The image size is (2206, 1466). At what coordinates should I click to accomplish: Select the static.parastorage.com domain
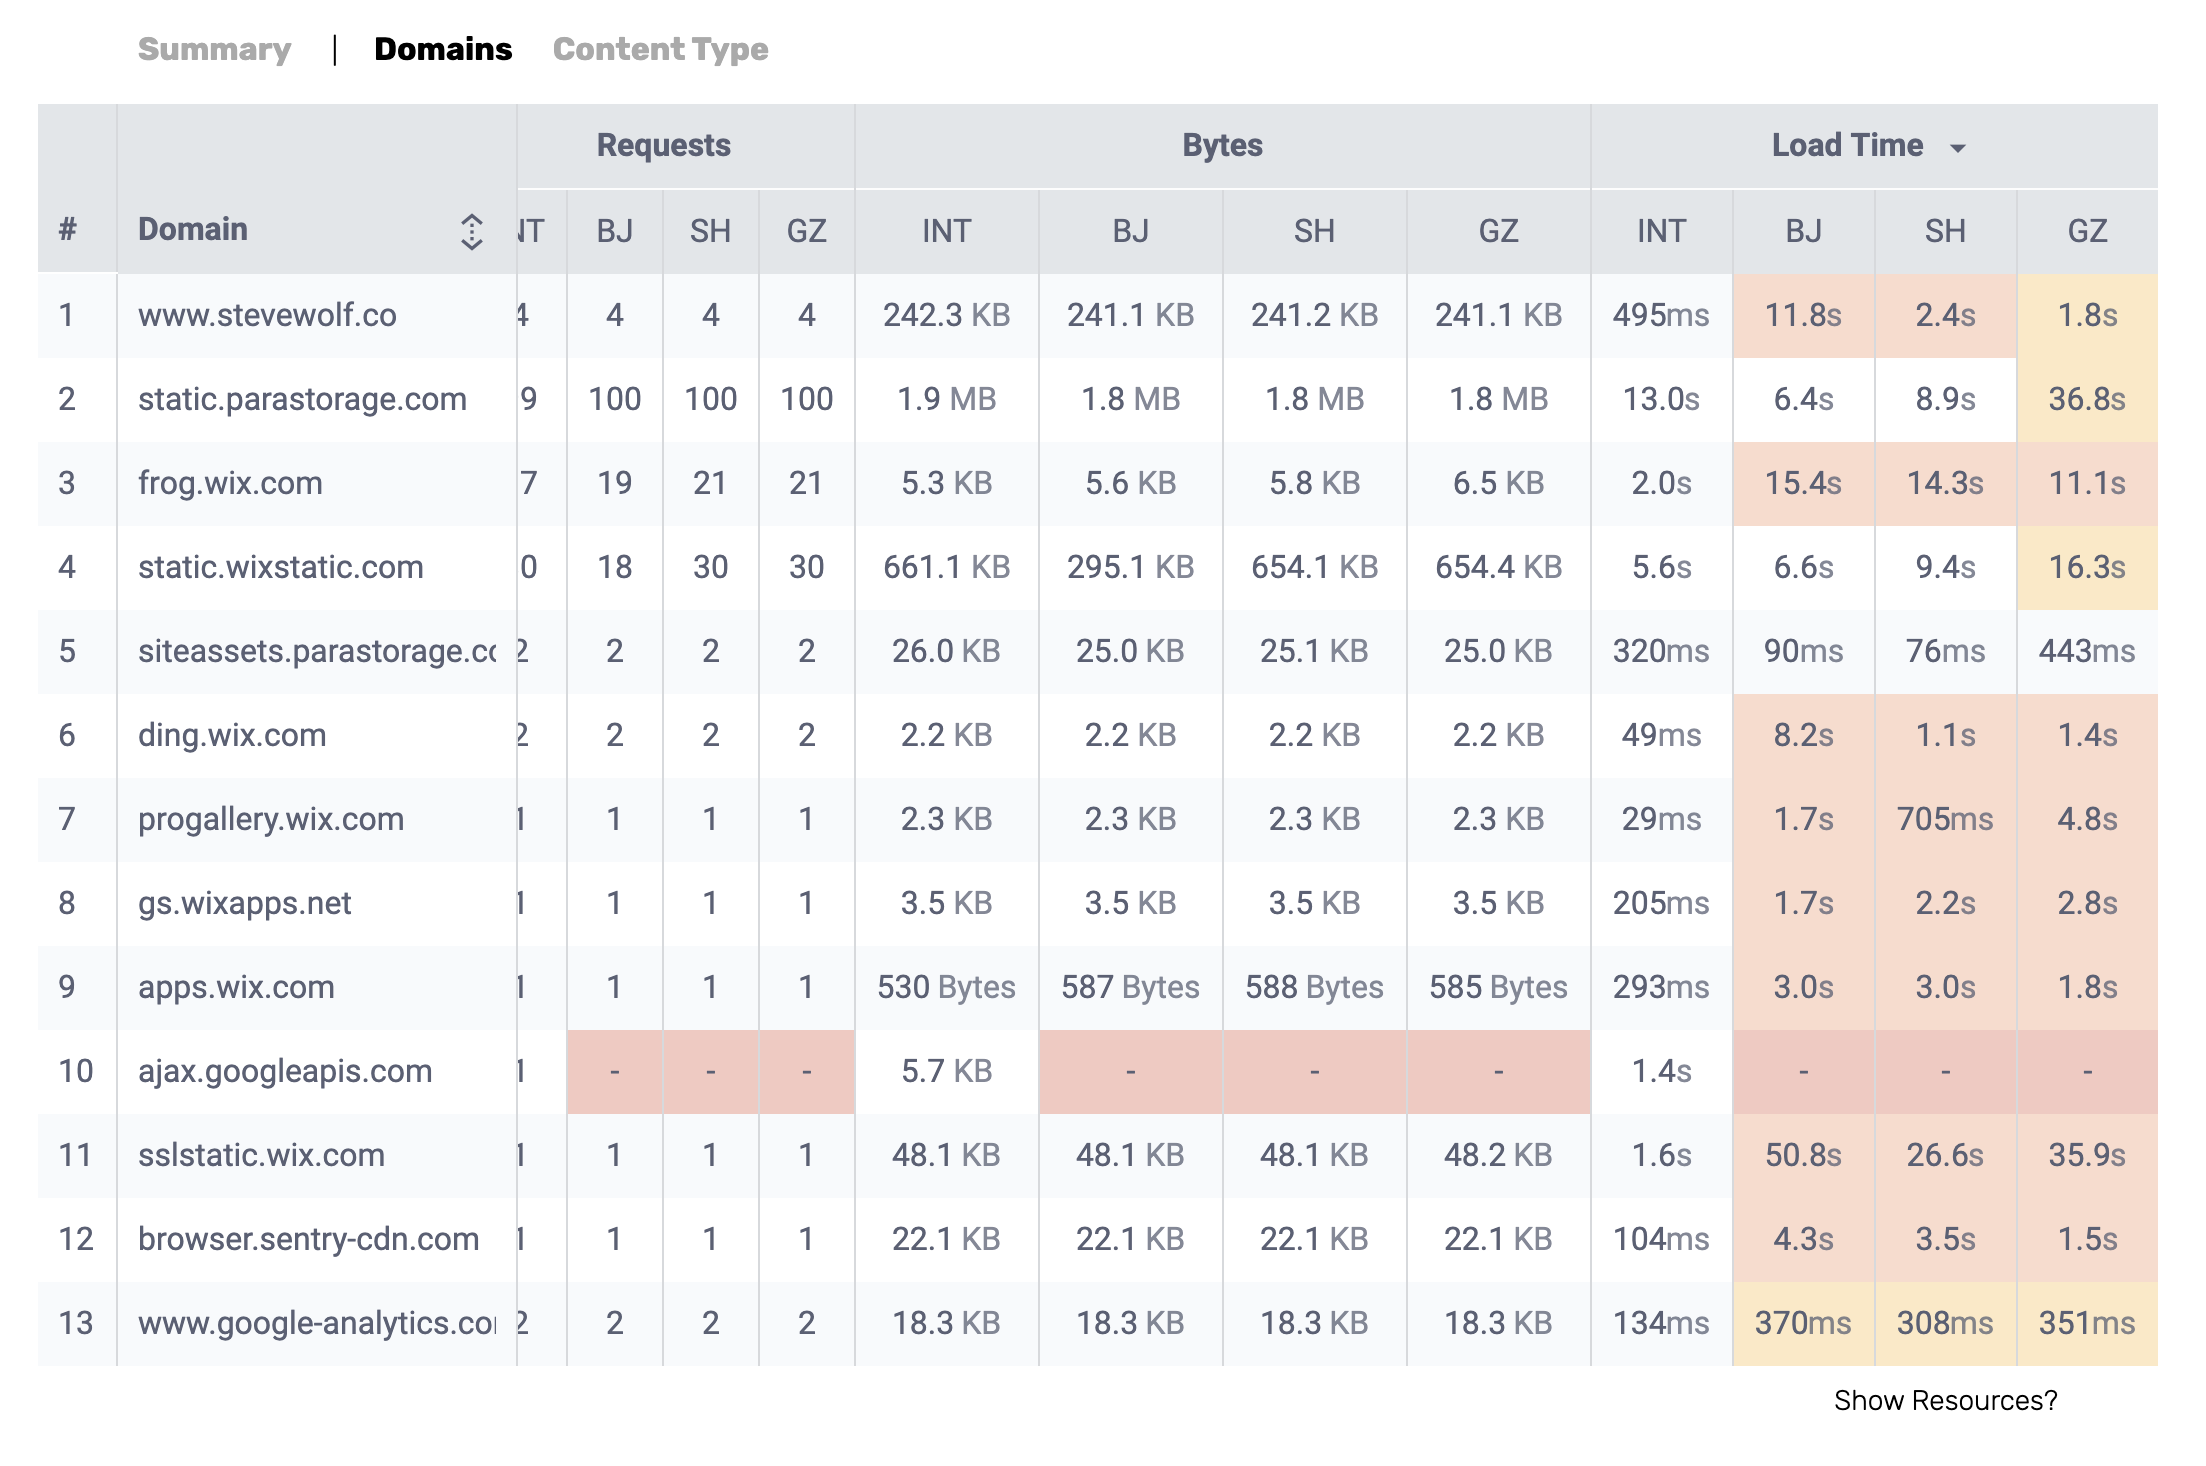click(302, 399)
